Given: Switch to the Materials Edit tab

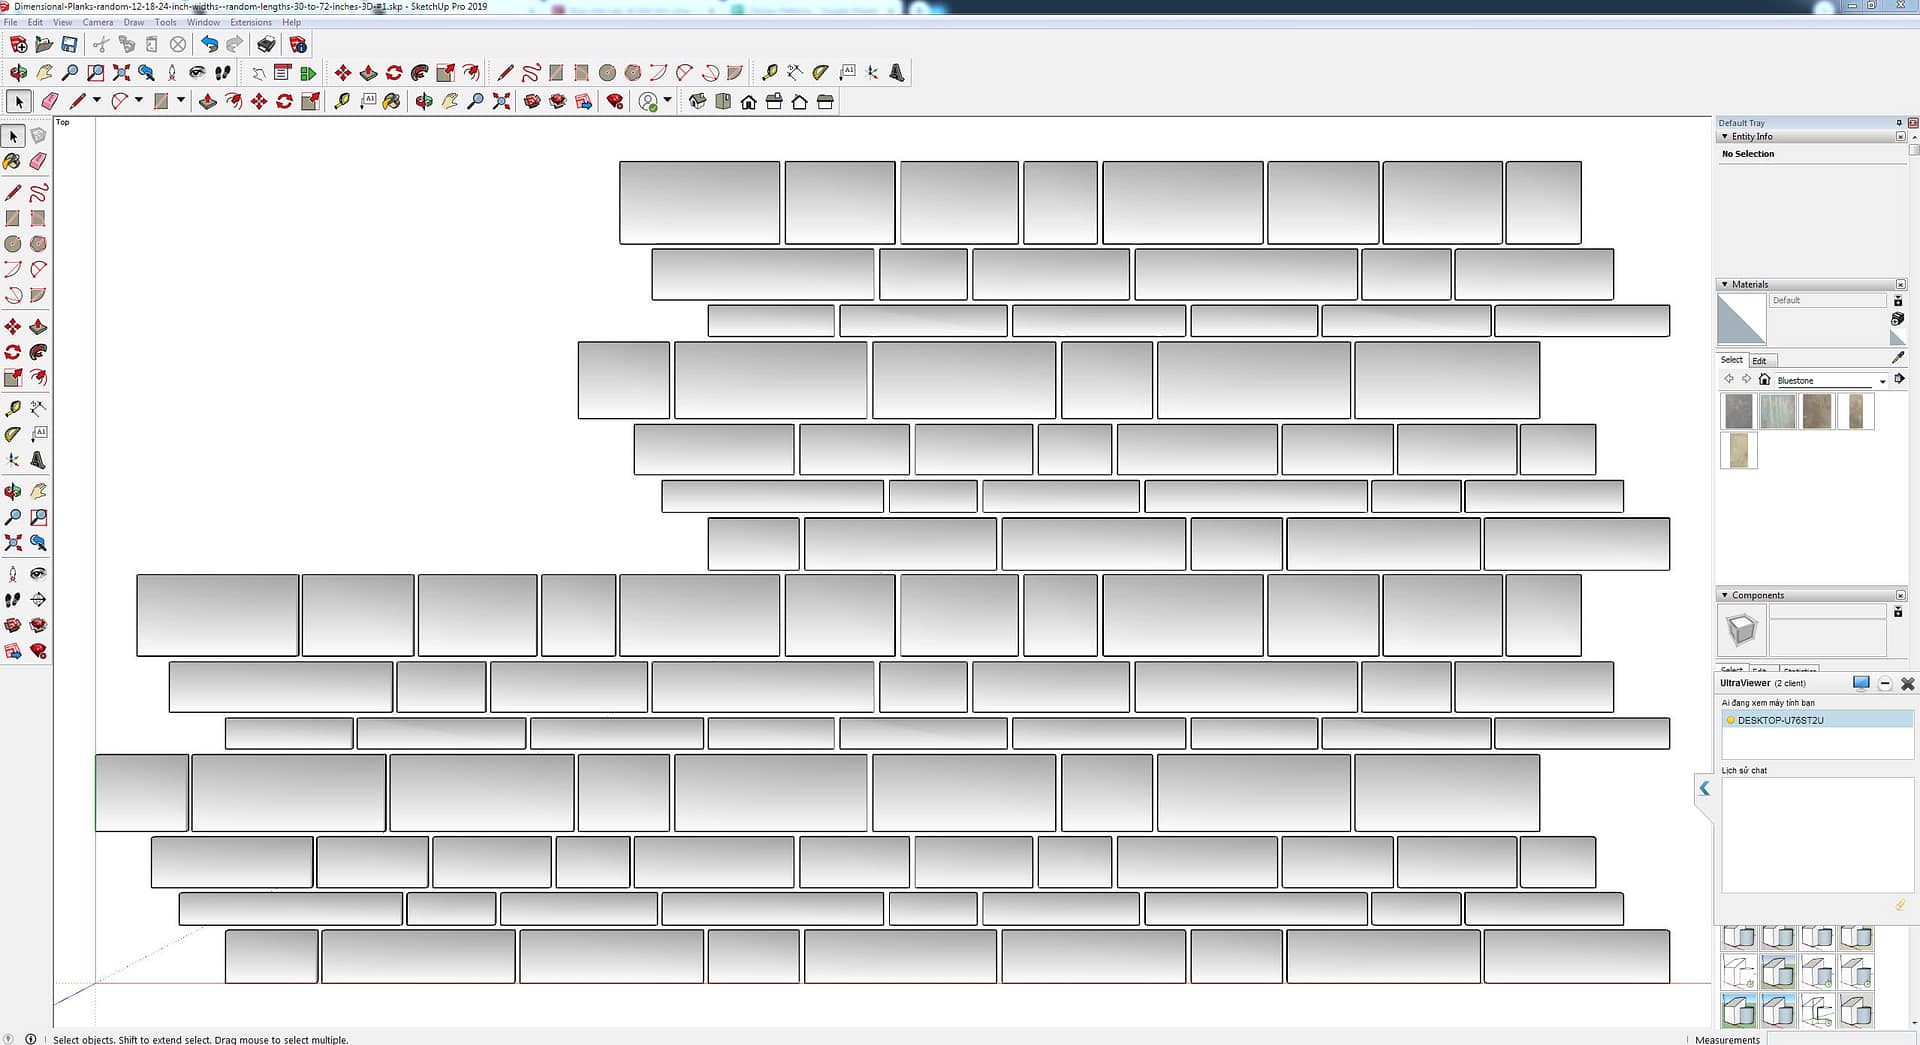Looking at the screenshot, I should pos(1759,361).
